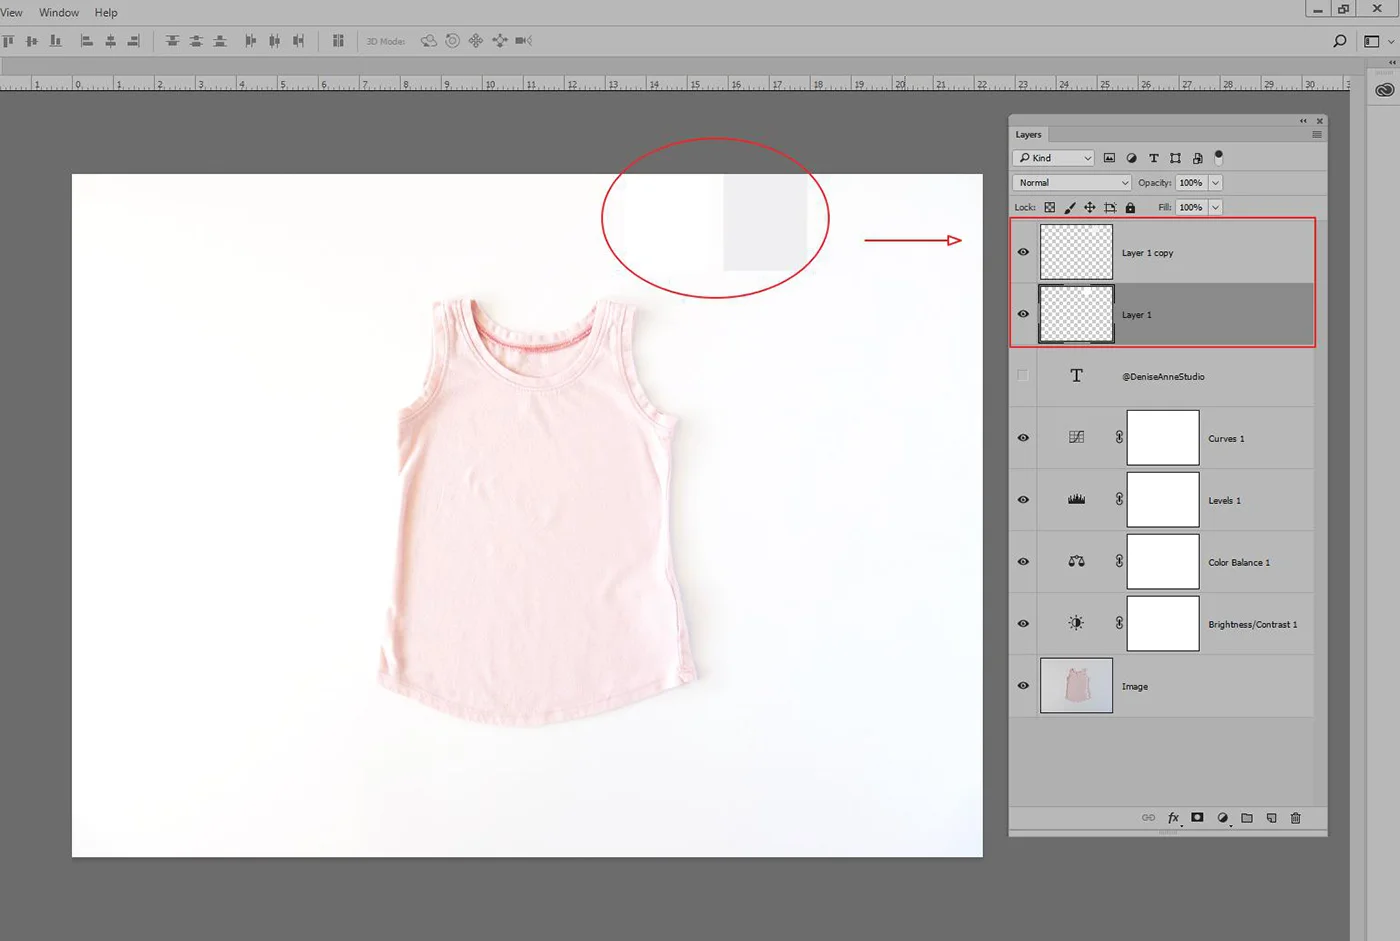
Task: Hide the Curves 1 adjustment layer
Action: coord(1023,438)
